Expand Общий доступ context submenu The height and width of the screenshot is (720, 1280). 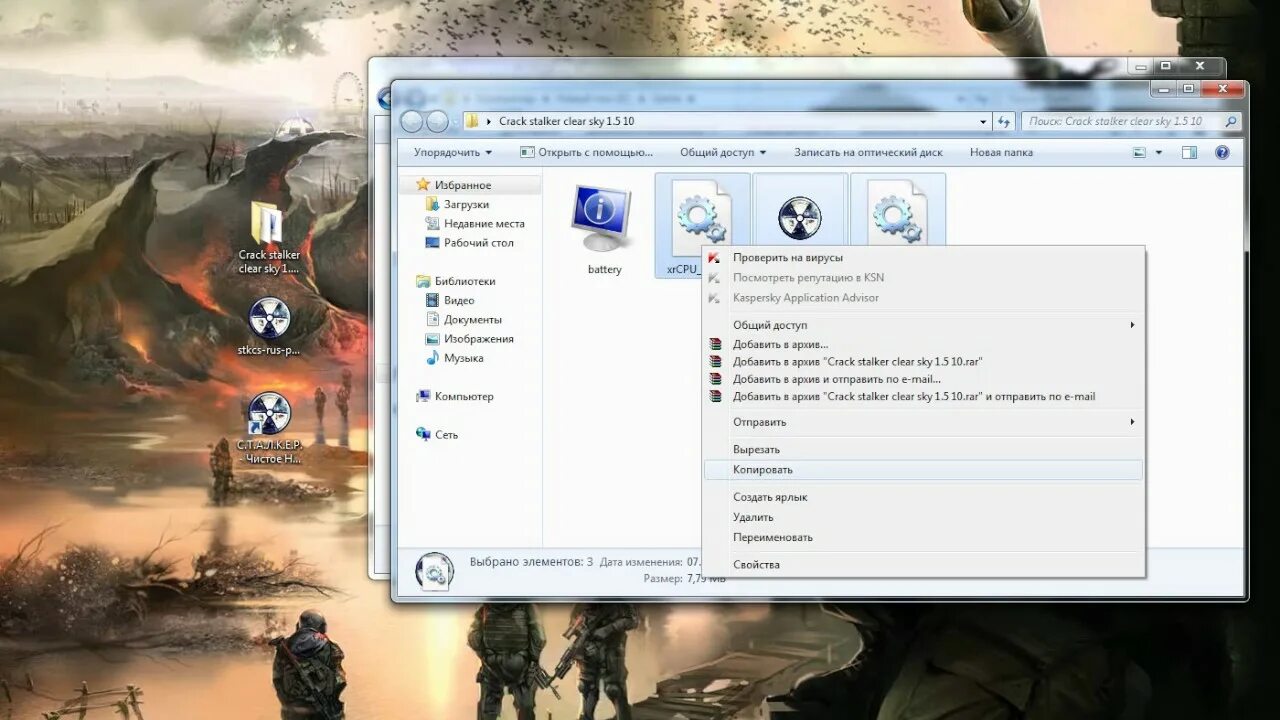(923, 325)
